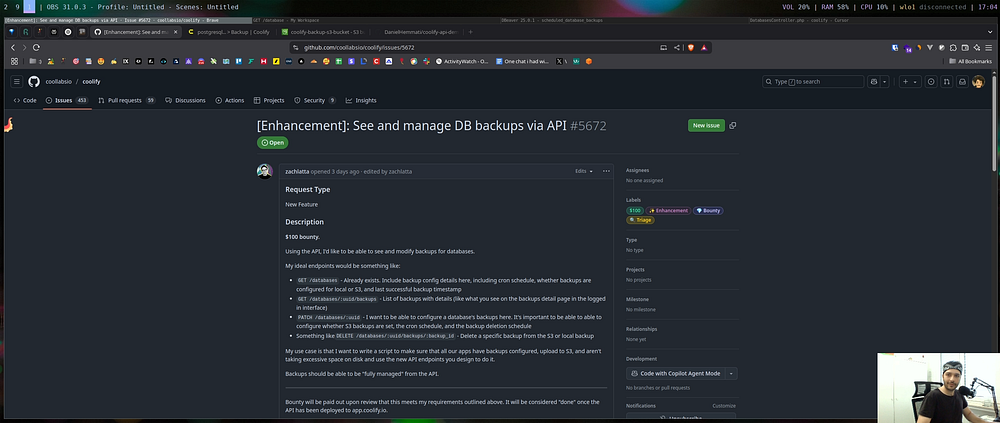Open the Bitwarden extension shield icon
Viewport: 1000px width, 423px height.
(x=895, y=47)
